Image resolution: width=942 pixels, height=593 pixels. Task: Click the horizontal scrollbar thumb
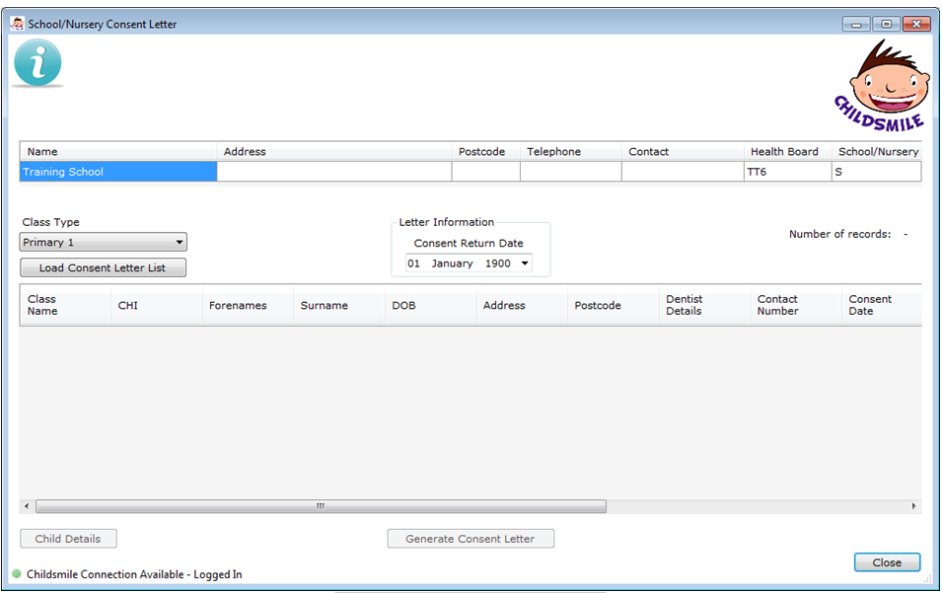tap(320, 507)
